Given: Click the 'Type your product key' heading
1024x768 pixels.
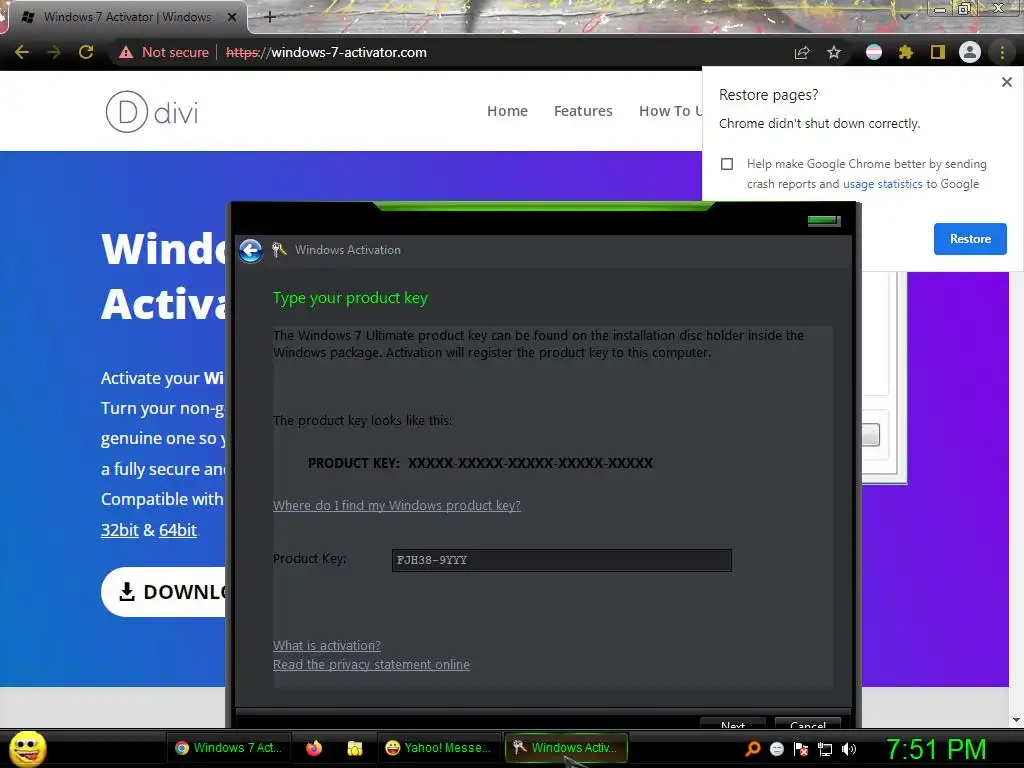Looking at the screenshot, I should coord(350,298).
